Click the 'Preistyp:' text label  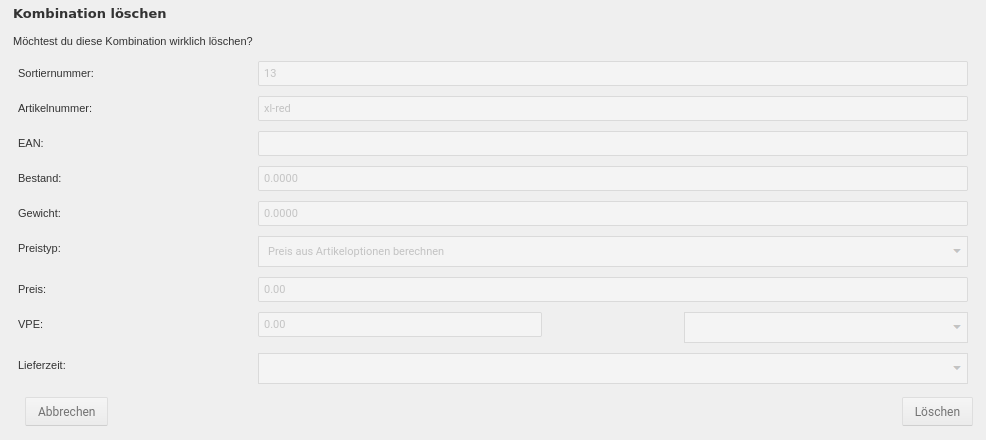click(39, 248)
